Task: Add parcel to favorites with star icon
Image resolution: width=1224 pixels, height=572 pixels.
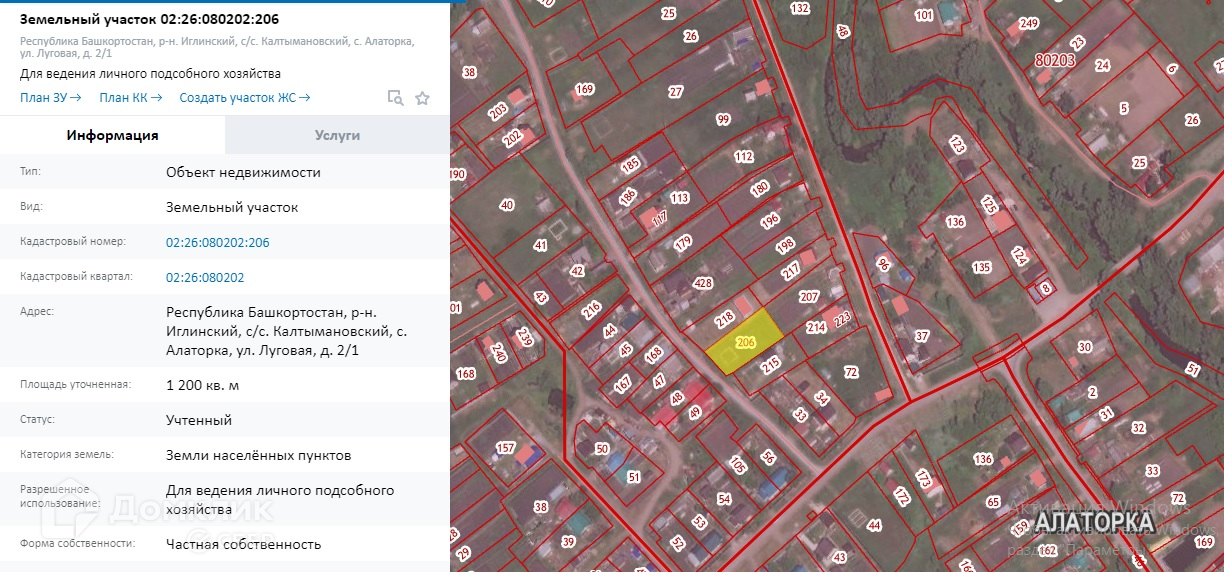Action: (x=422, y=98)
